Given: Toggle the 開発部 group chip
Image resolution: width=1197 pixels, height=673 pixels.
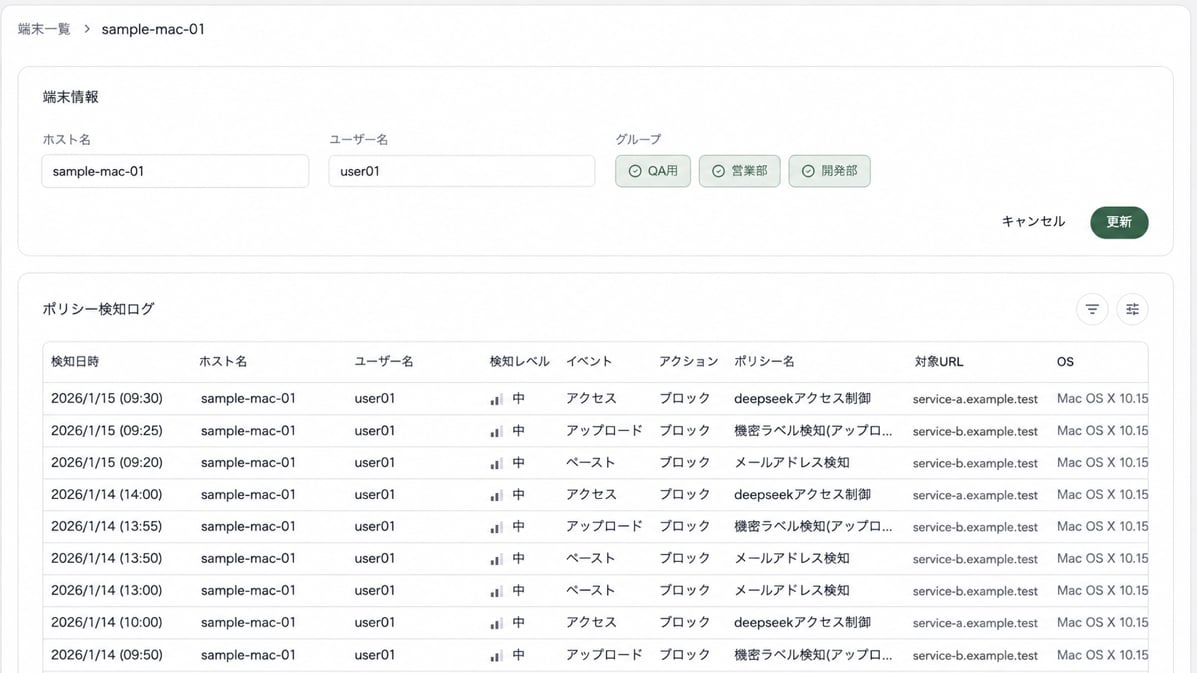Looking at the screenshot, I should [829, 171].
